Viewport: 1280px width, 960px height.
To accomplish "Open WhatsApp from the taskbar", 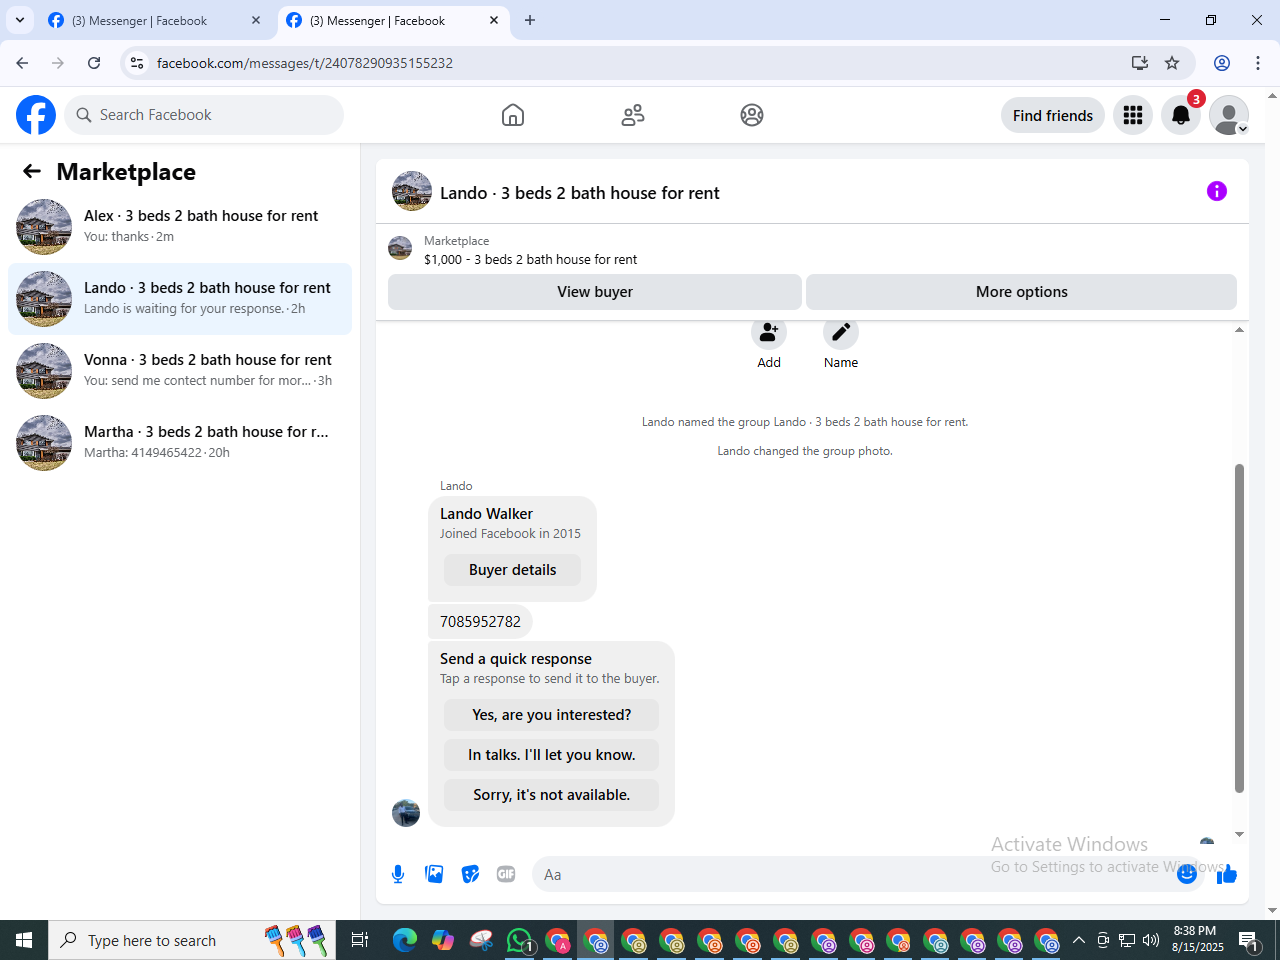I will [x=520, y=940].
